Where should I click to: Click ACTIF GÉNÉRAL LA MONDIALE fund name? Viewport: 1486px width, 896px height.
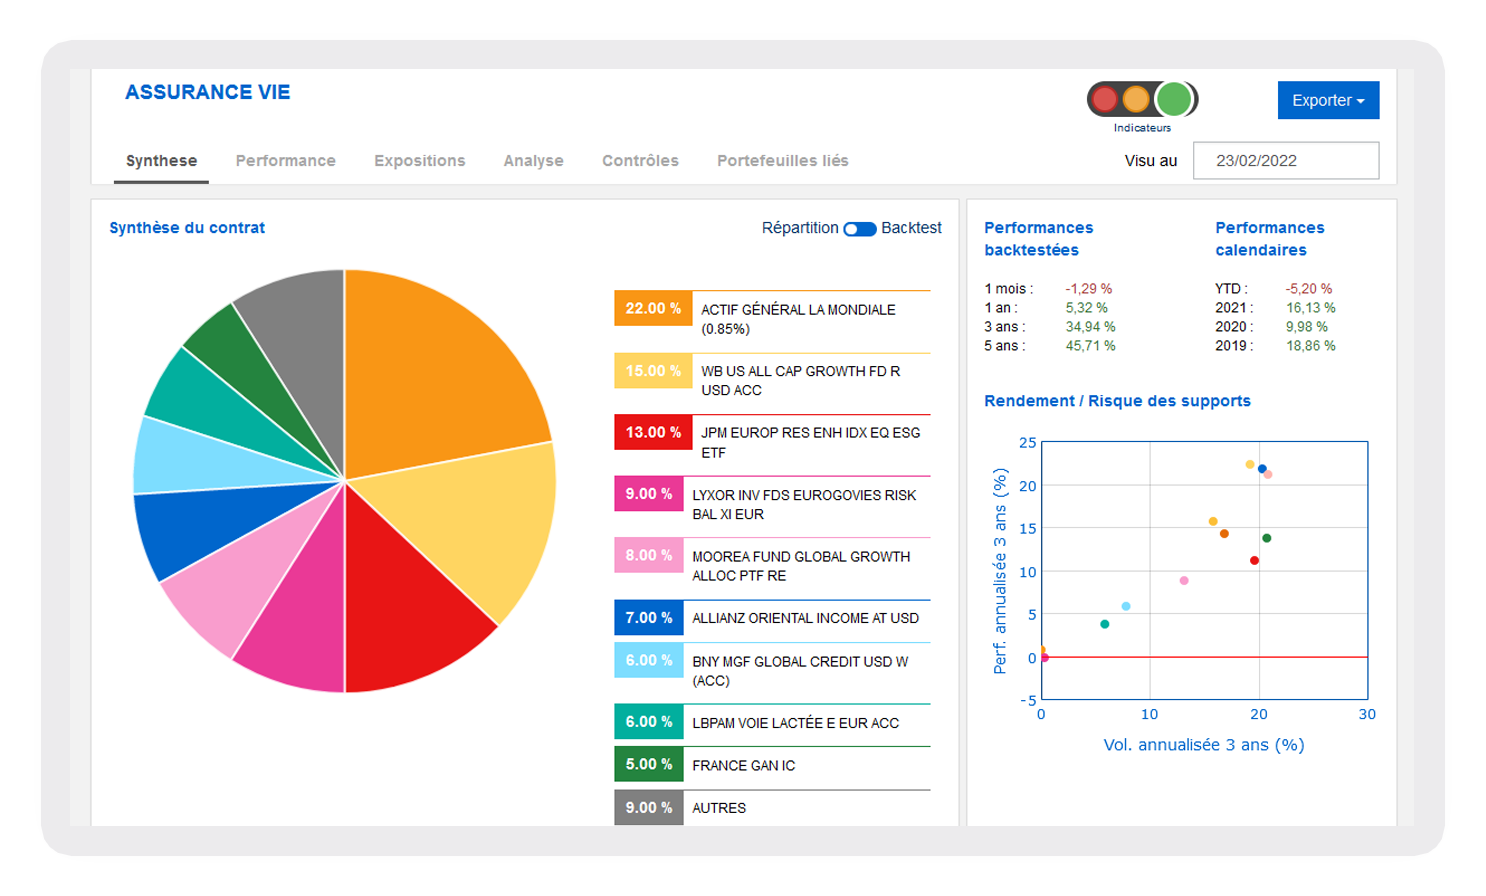point(798,319)
